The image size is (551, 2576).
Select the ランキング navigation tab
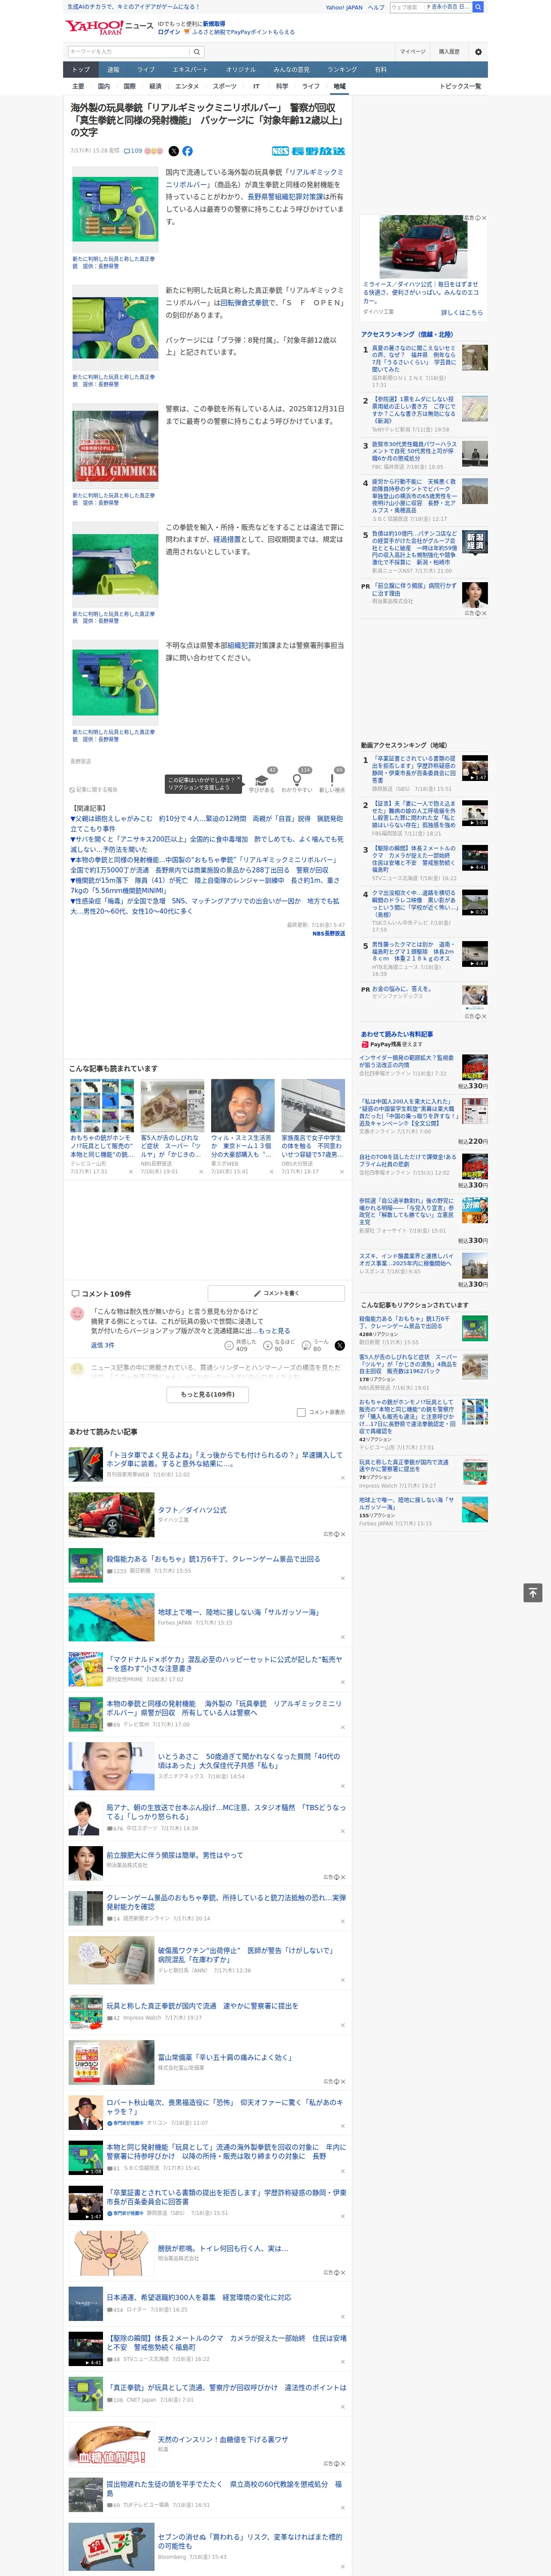(342, 70)
